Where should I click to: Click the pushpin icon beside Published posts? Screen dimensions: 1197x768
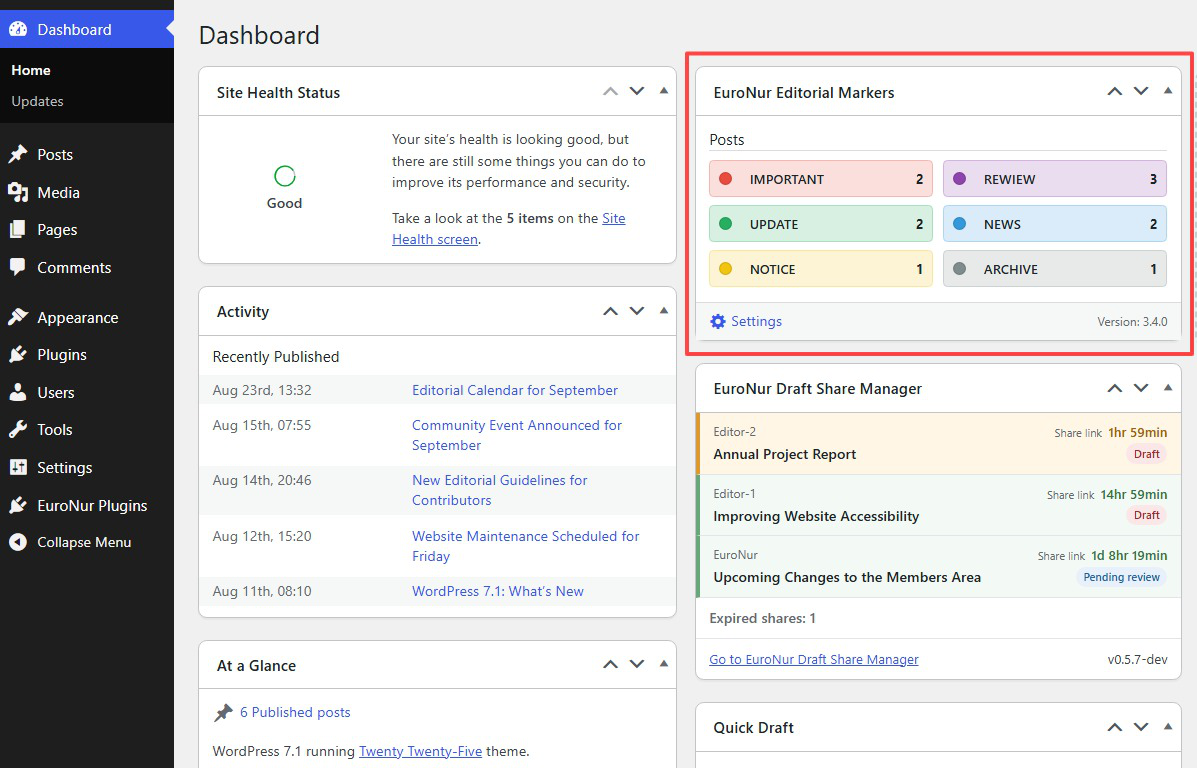(x=223, y=712)
